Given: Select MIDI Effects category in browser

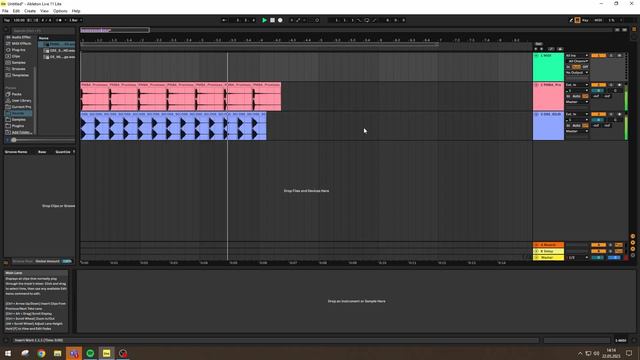Looking at the screenshot, I should pos(19,43).
